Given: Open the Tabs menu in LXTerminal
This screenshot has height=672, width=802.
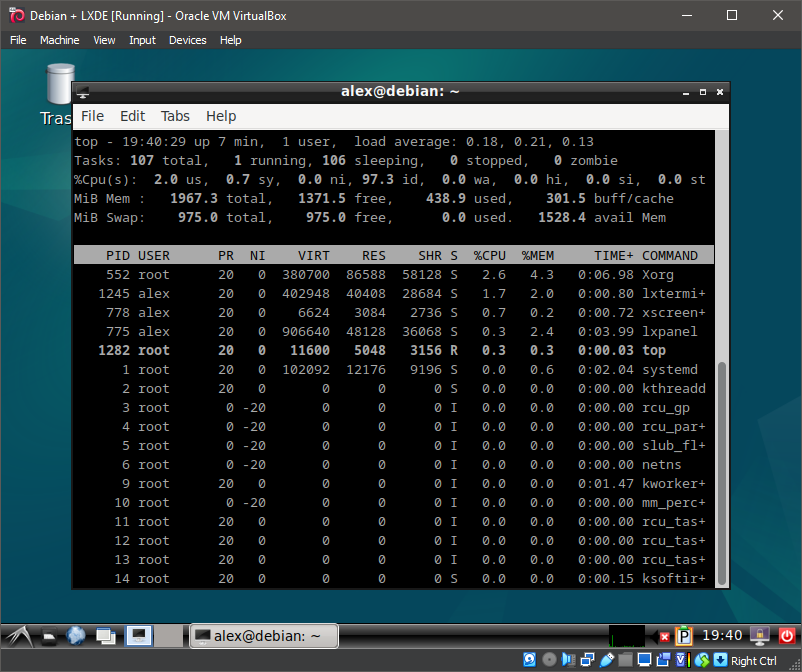Looking at the screenshot, I should point(175,116).
